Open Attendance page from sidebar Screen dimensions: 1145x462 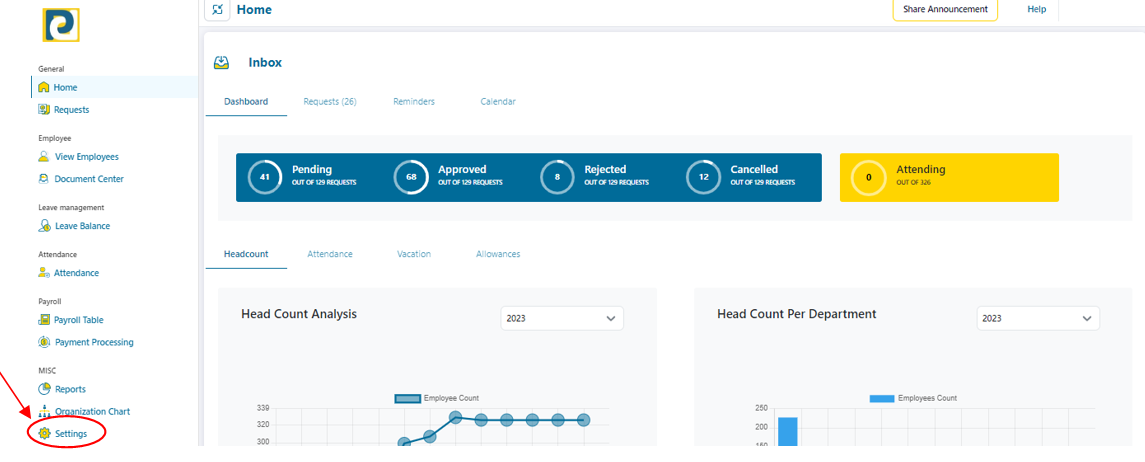pos(77,273)
